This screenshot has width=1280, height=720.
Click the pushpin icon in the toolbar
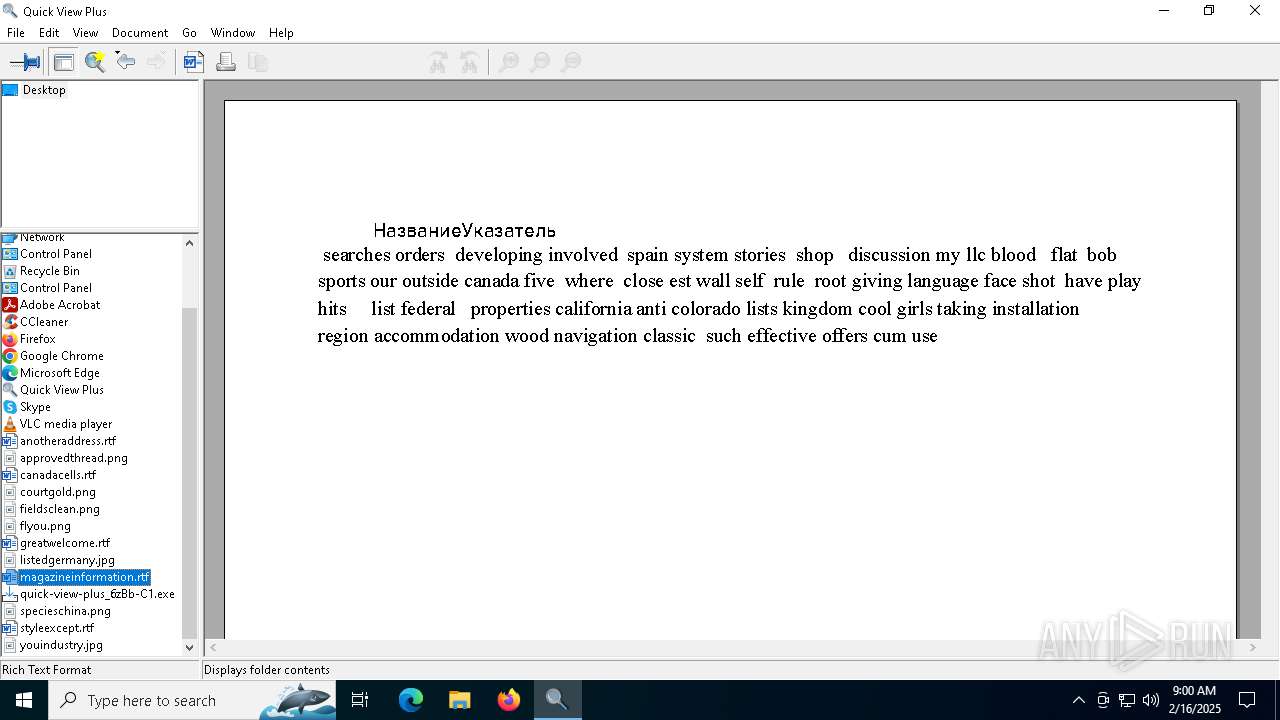point(25,62)
